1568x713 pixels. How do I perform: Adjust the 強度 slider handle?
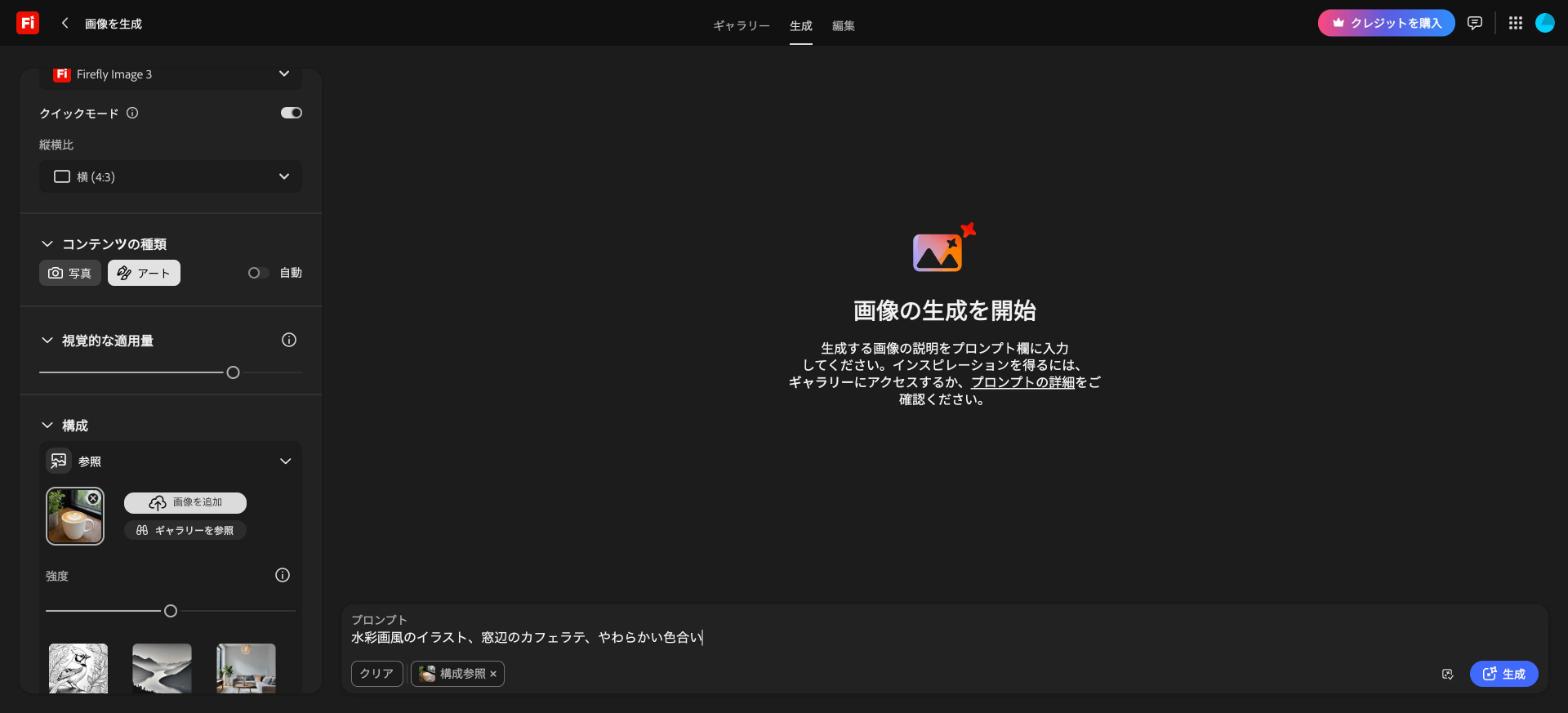[x=170, y=611]
